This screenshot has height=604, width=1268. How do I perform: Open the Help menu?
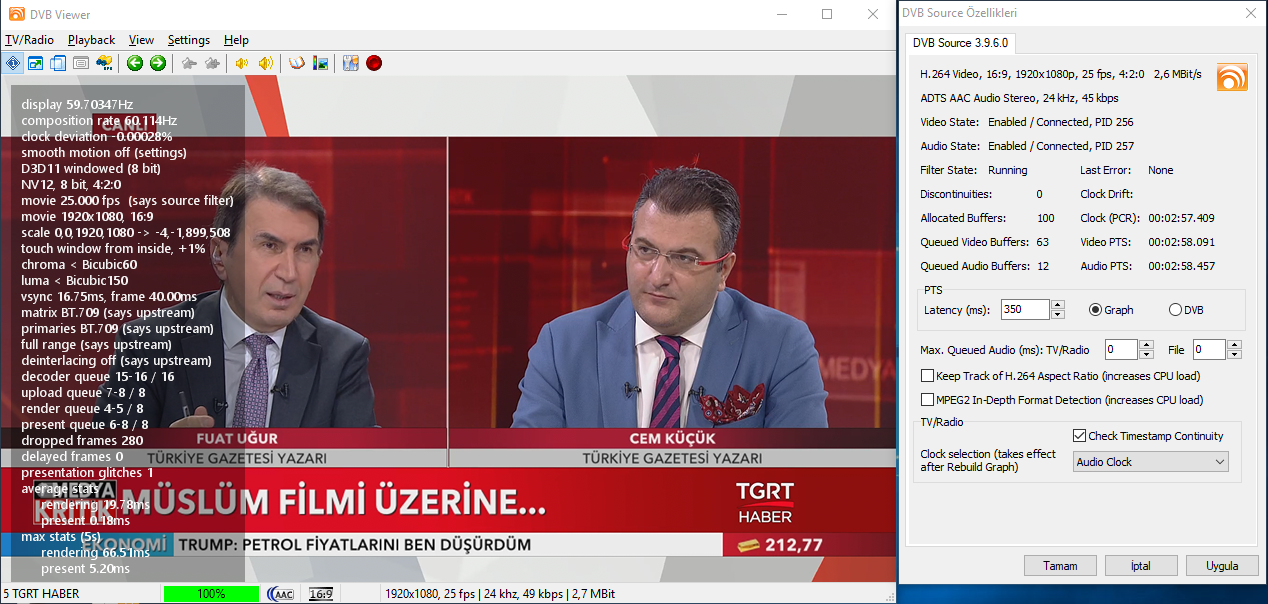(x=236, y=40)
